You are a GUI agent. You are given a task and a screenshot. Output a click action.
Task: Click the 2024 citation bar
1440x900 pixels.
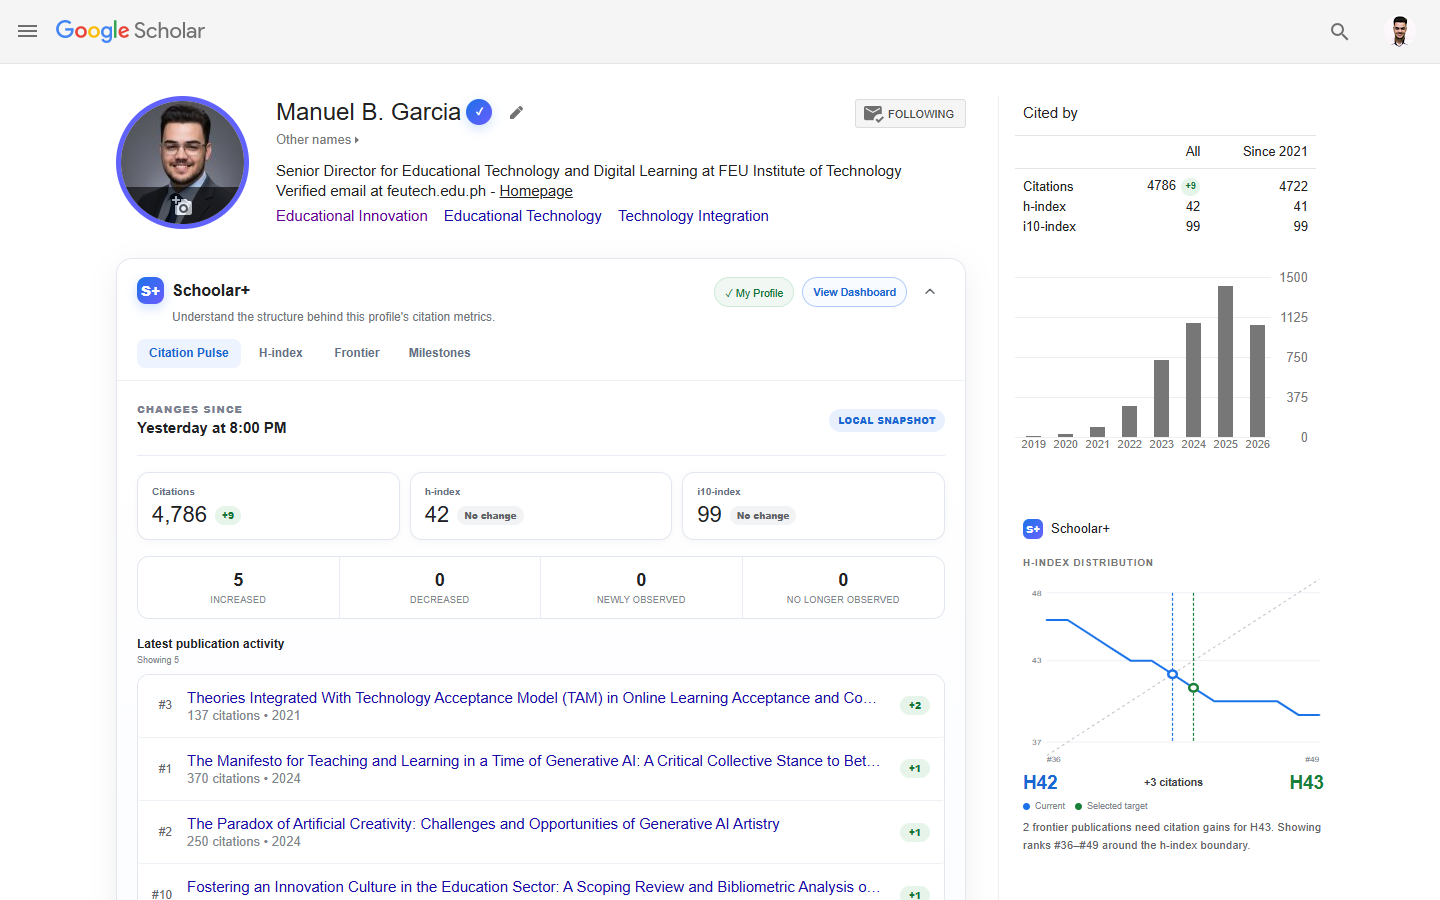(x=1193, y=380)
